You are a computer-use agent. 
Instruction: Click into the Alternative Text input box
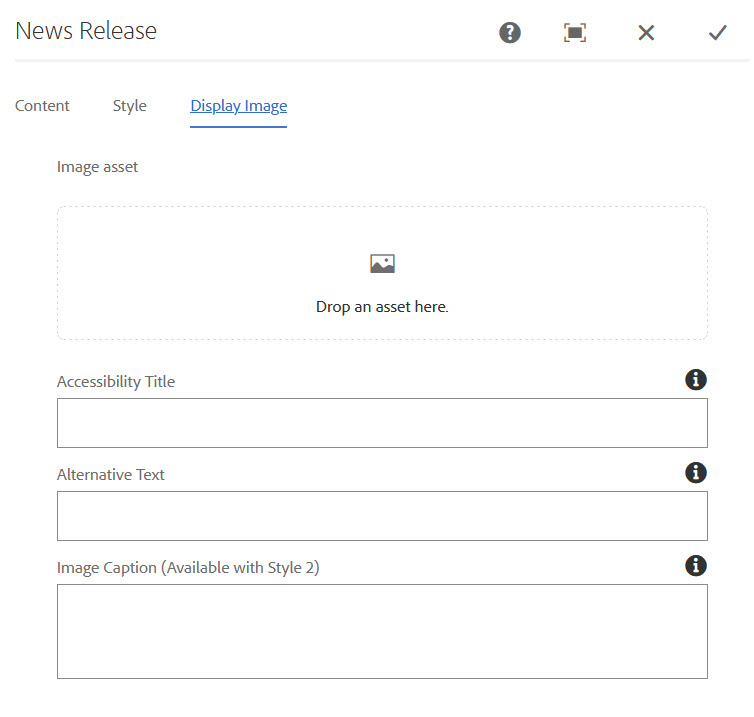pos(382,516)
